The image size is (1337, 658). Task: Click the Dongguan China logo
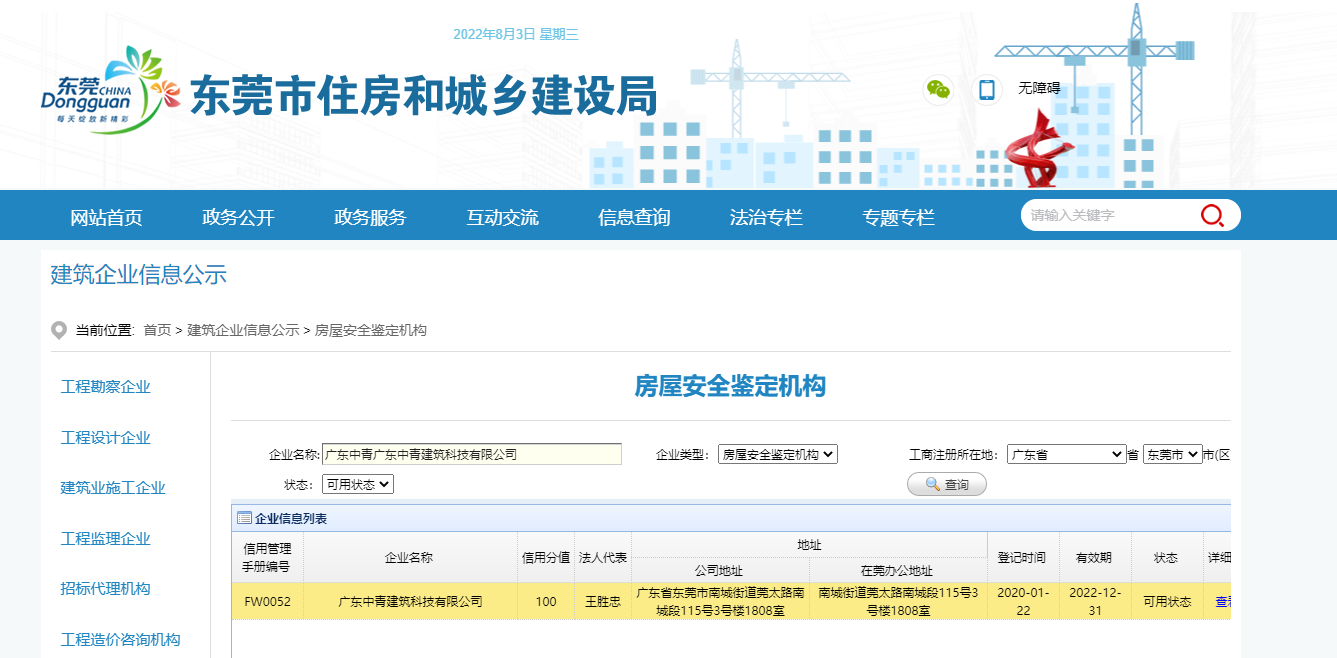pos(100,91)
